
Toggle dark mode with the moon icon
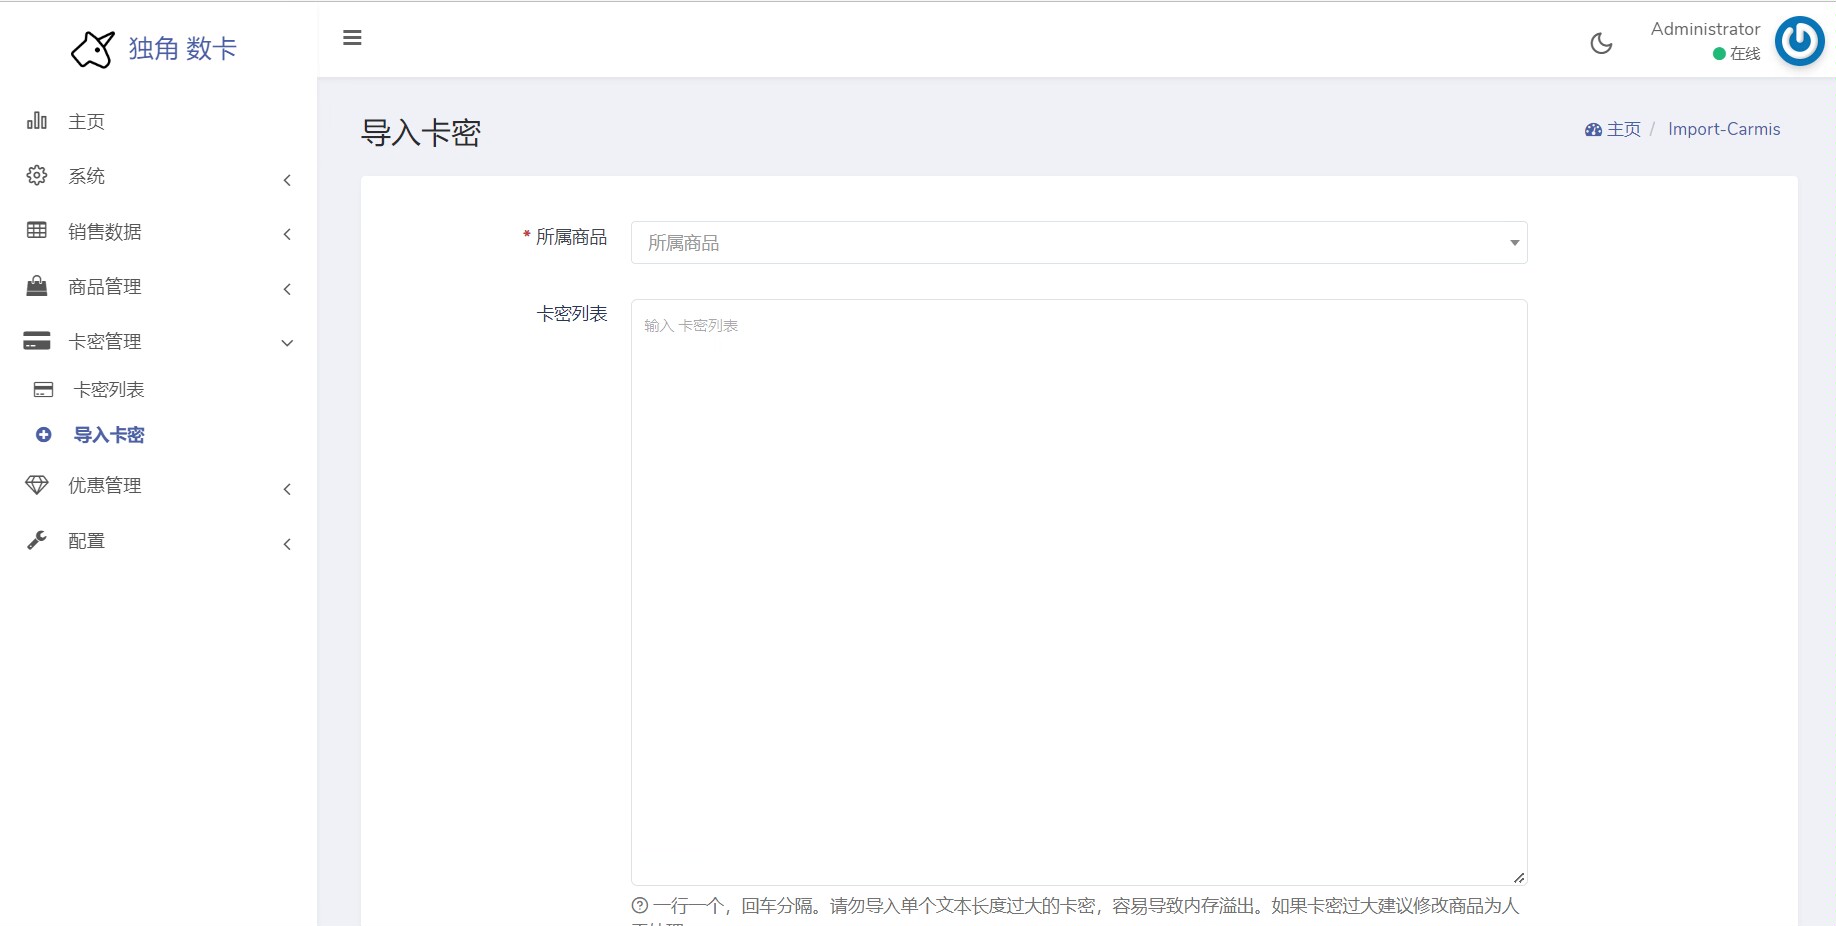point(1601,43)
